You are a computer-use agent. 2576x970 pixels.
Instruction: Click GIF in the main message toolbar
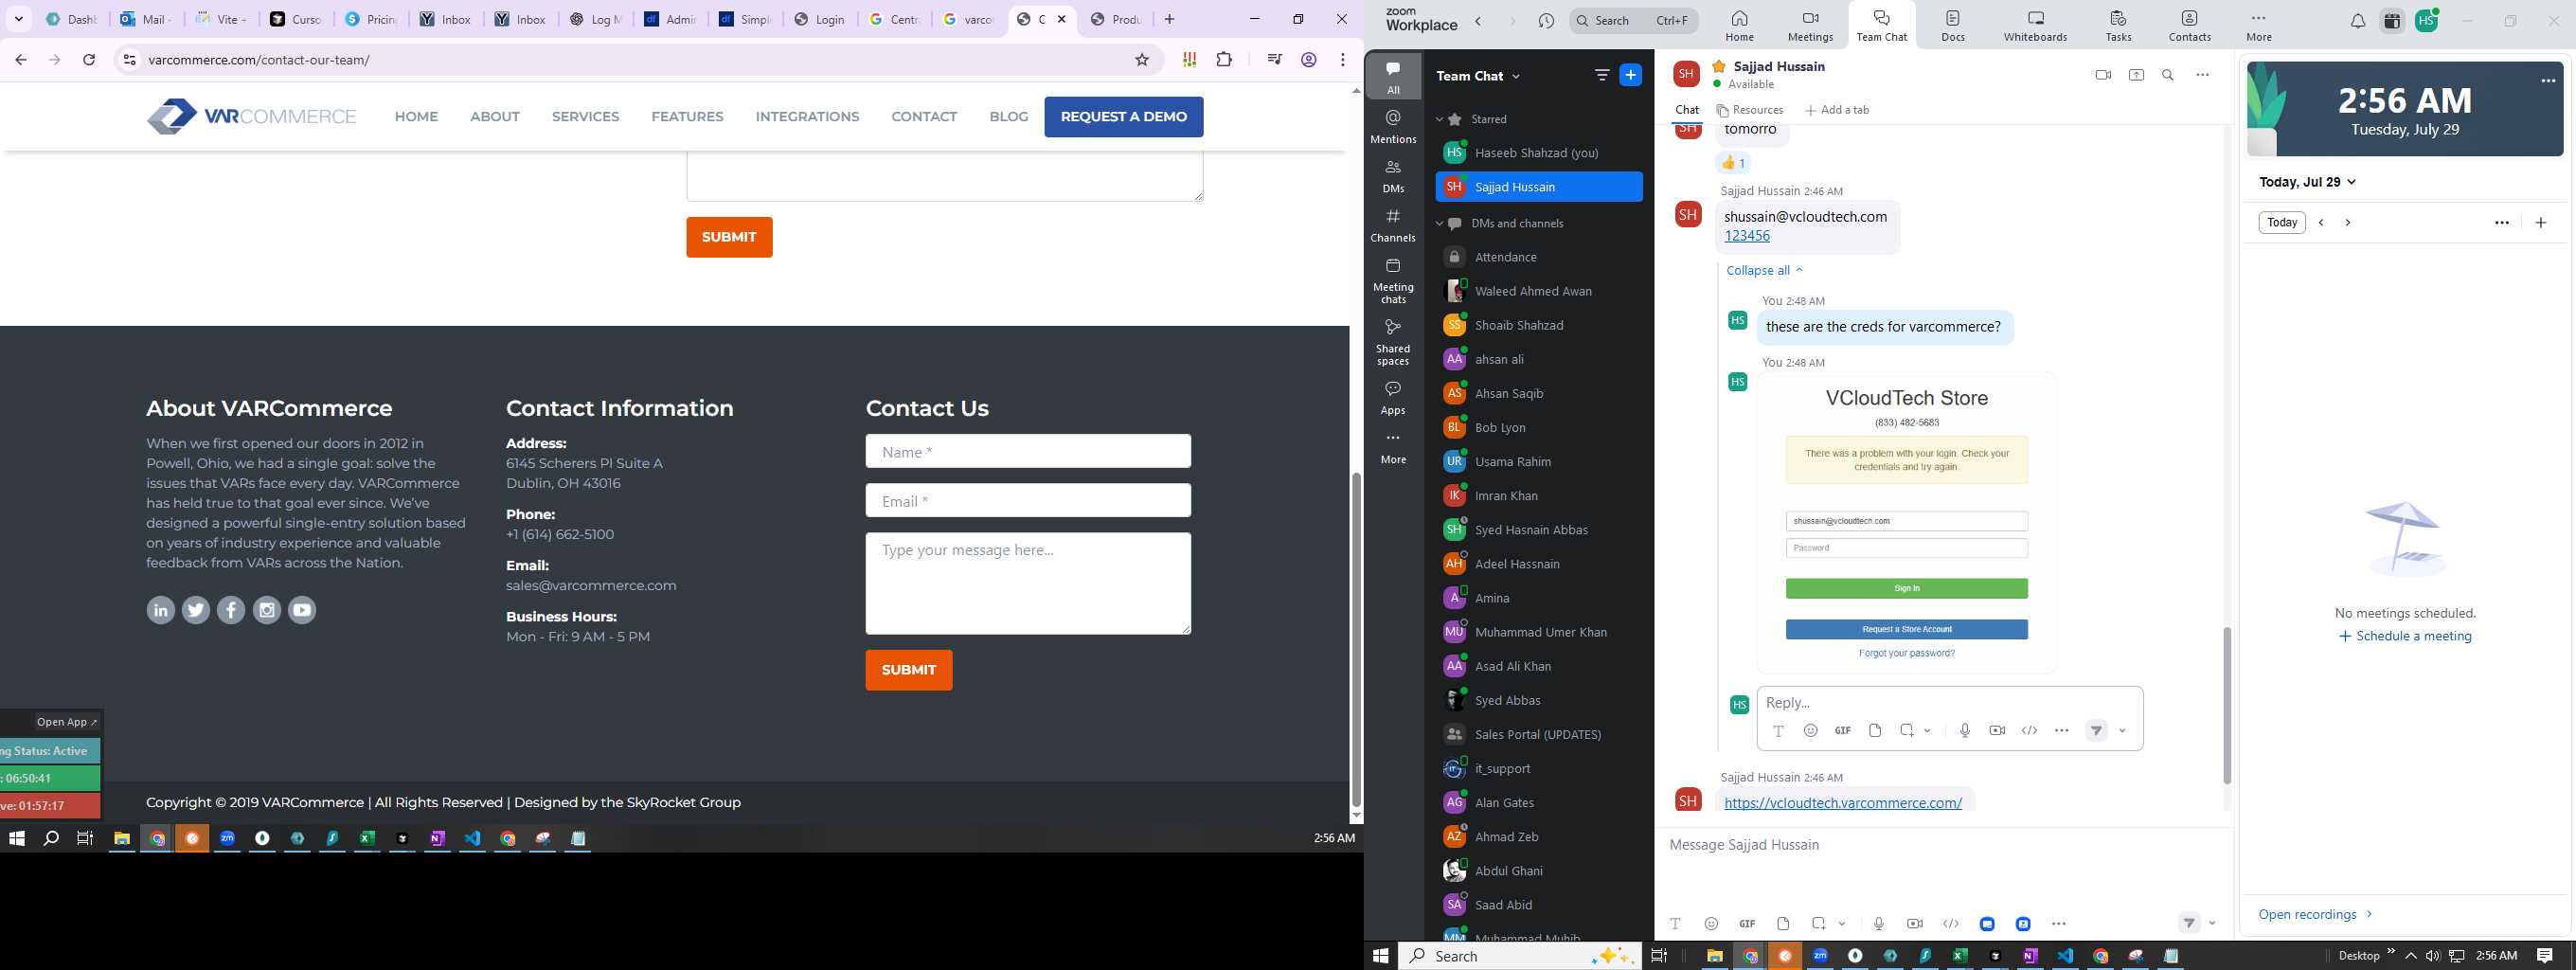[1747, 923]
